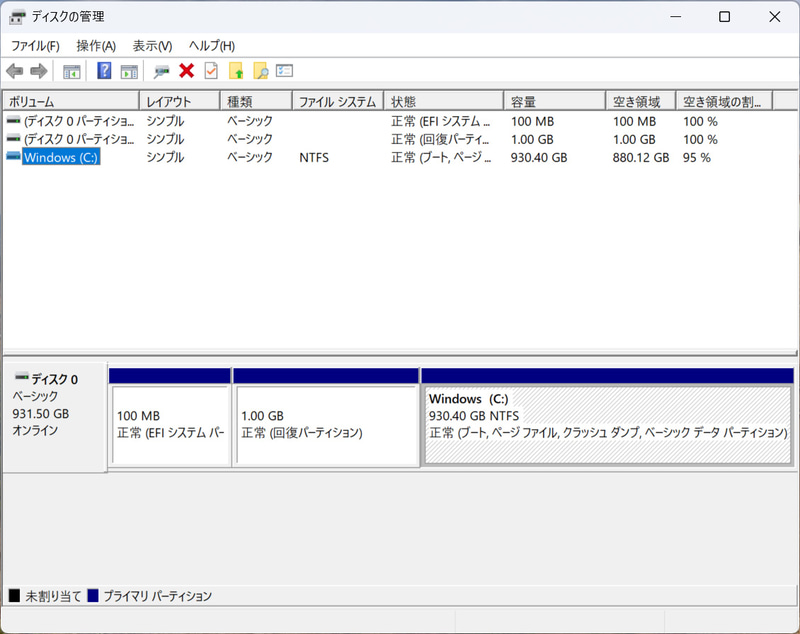Click the EFI system row's disk icon

[13, 121]
